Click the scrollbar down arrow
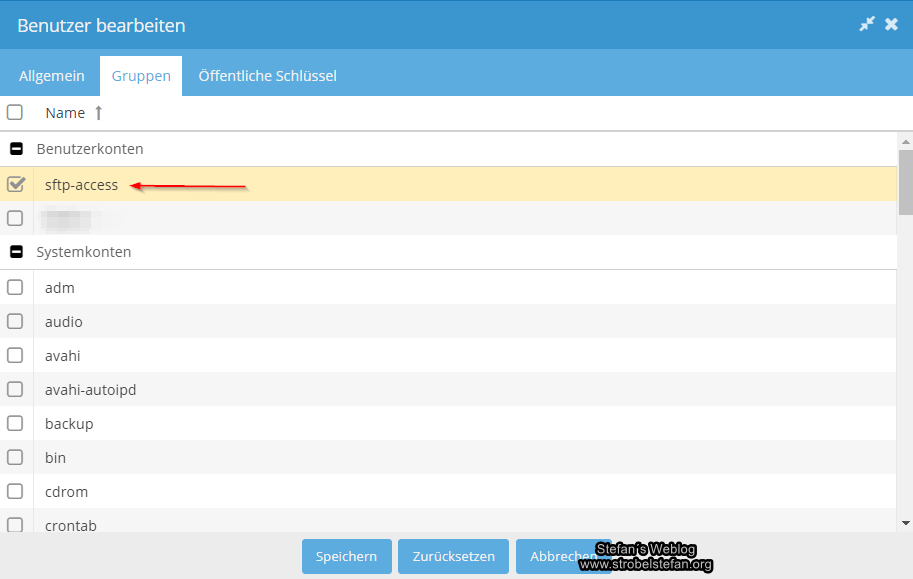913x579 pixels. point(905,522)
